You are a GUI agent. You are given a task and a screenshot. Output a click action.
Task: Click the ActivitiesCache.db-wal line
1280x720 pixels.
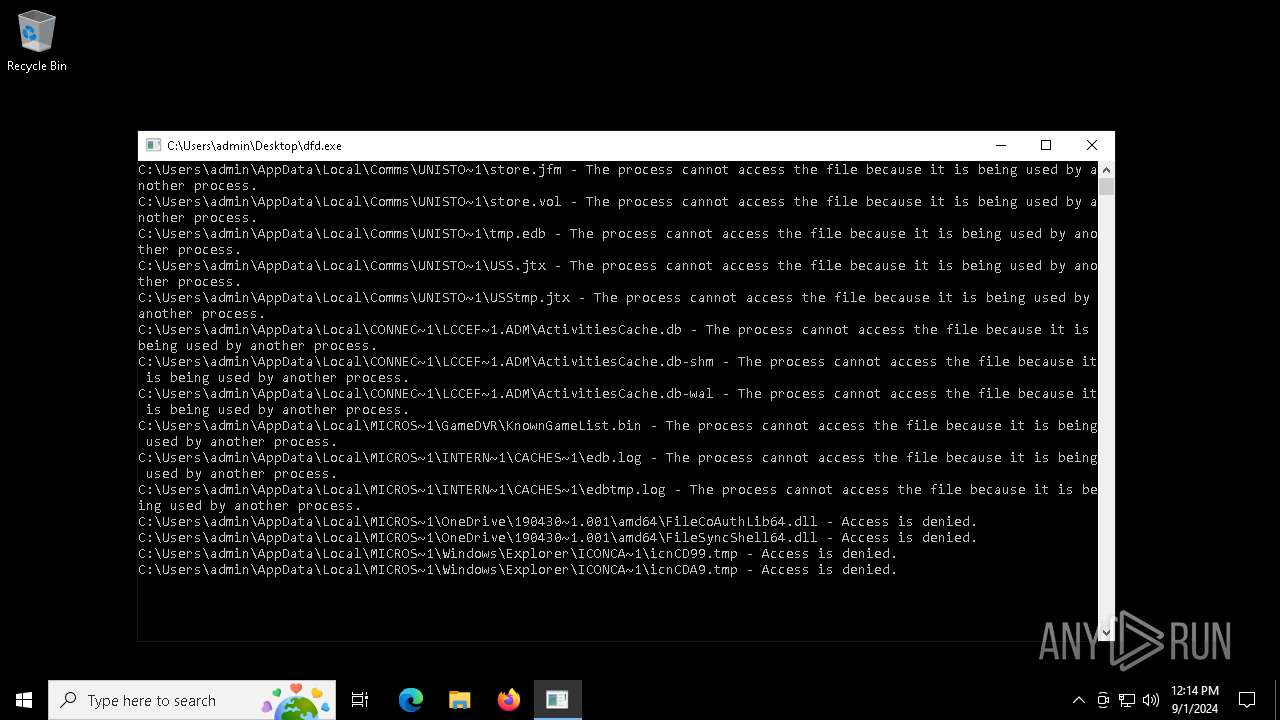(x=617, y=401)
